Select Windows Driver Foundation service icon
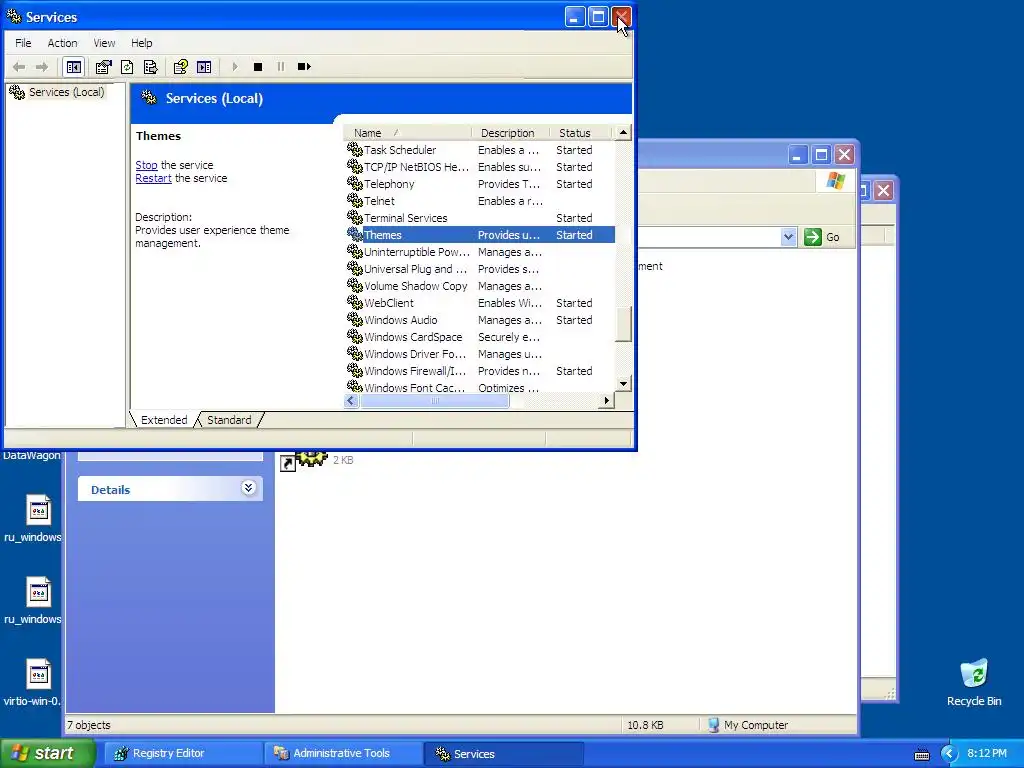1024x768 pixels. pyautogui.click(x=355, y=353)
